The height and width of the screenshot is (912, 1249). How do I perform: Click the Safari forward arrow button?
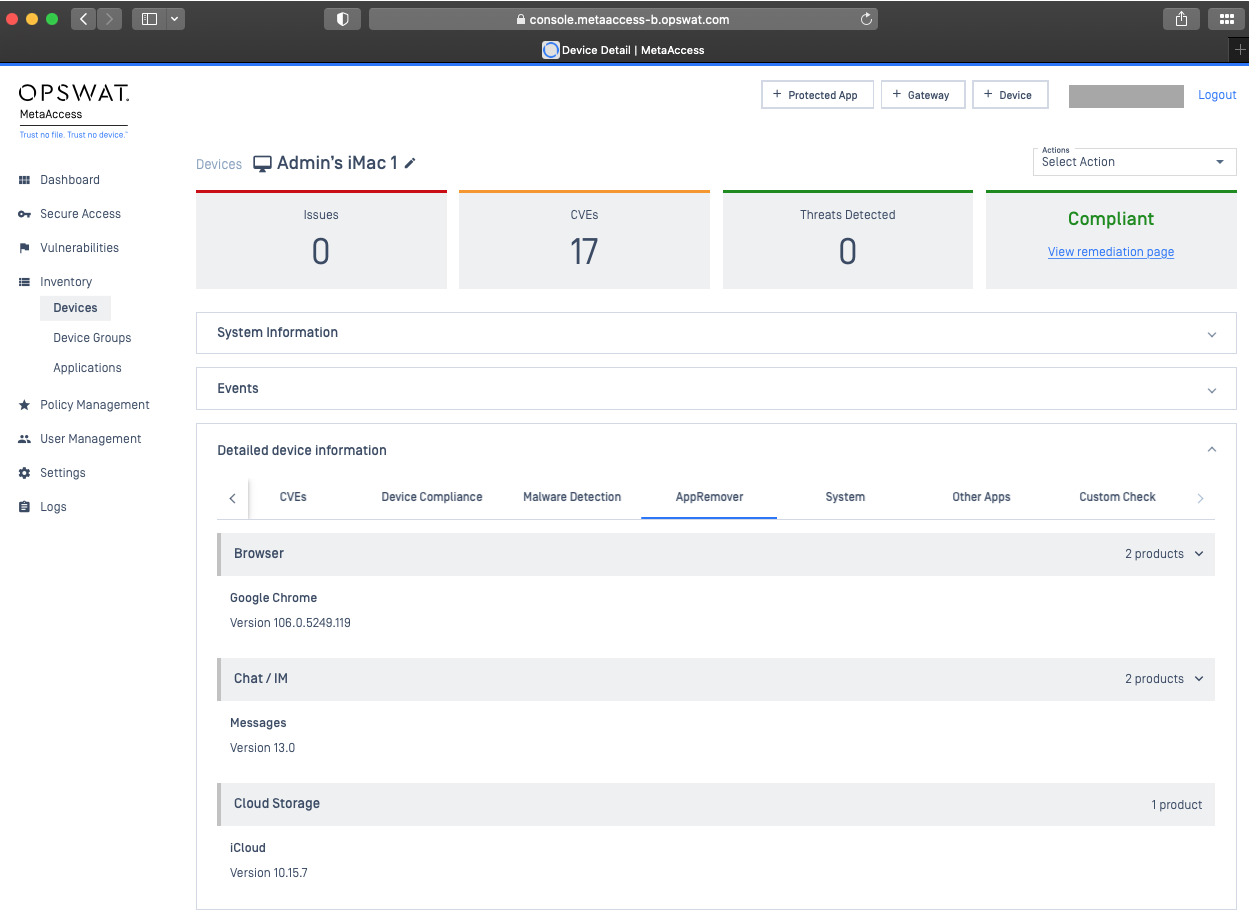[x=110, y=19]
